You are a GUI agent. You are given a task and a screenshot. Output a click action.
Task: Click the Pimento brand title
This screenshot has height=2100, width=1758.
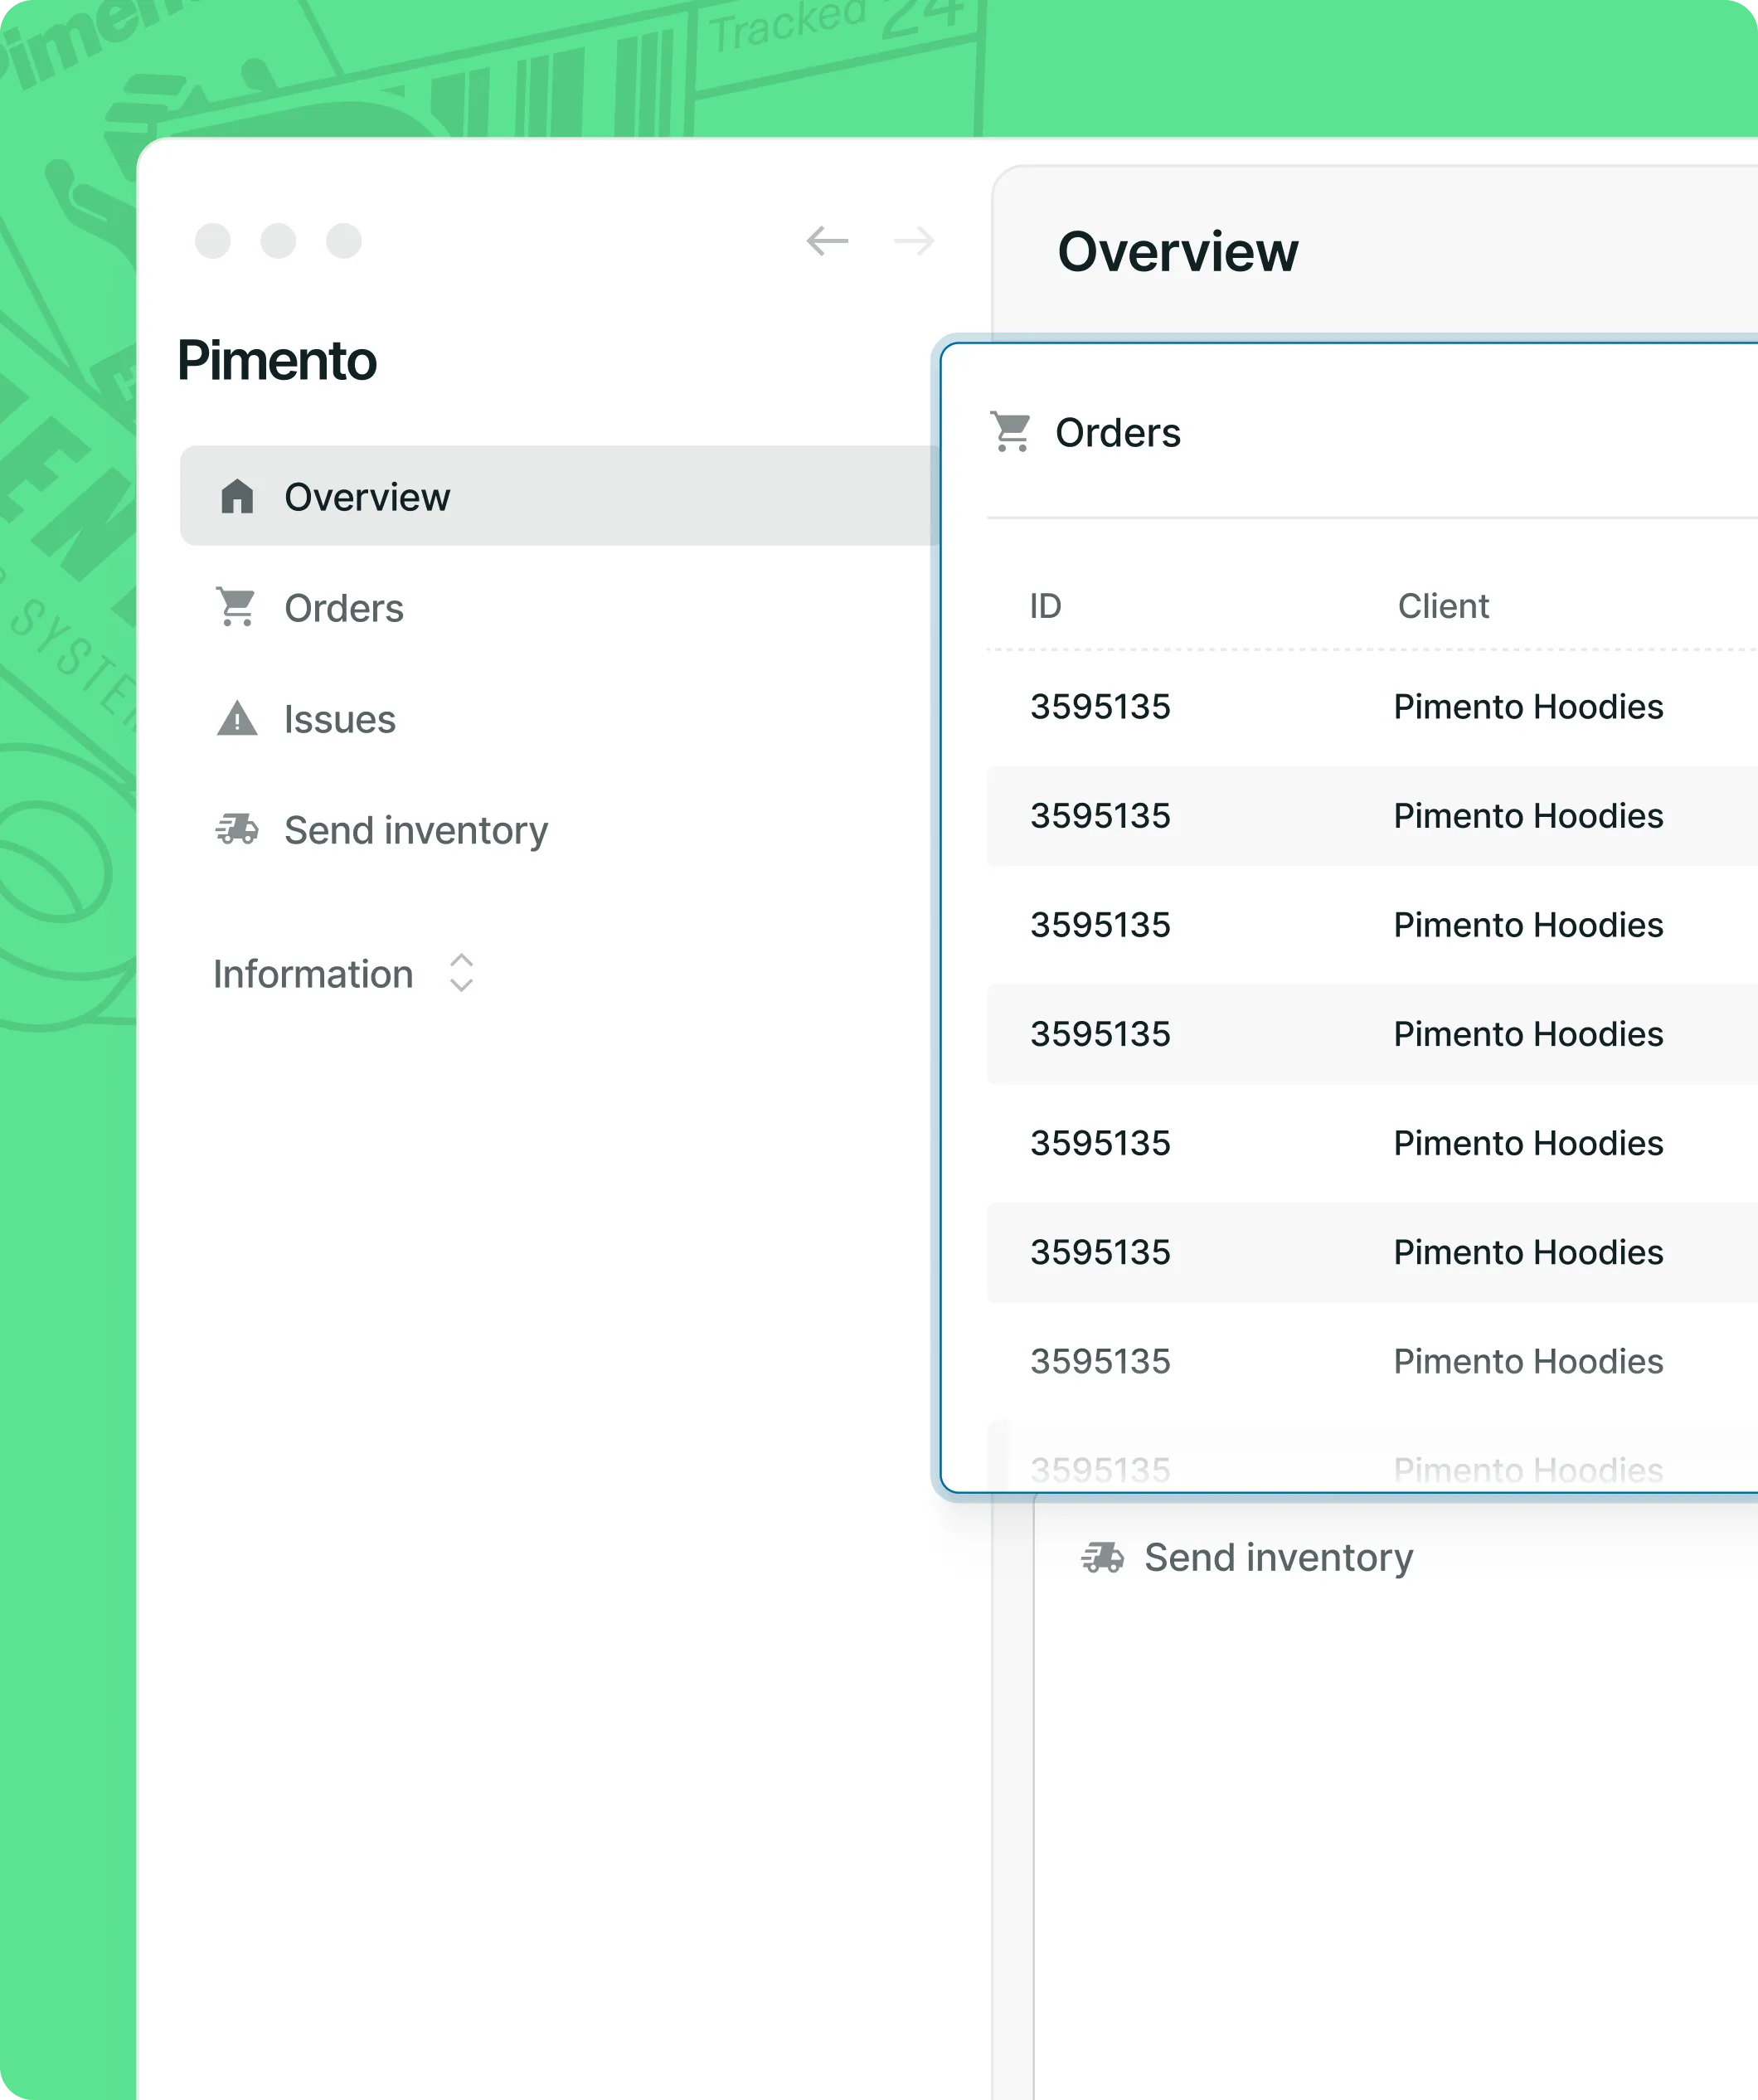(277, 360)
